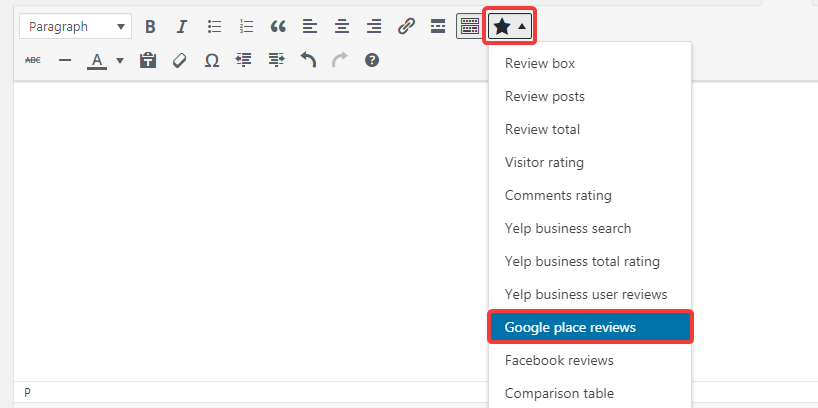The image size is (818, 408).
Task: Choose Comparison table option
Action: (x=590, y=393)
